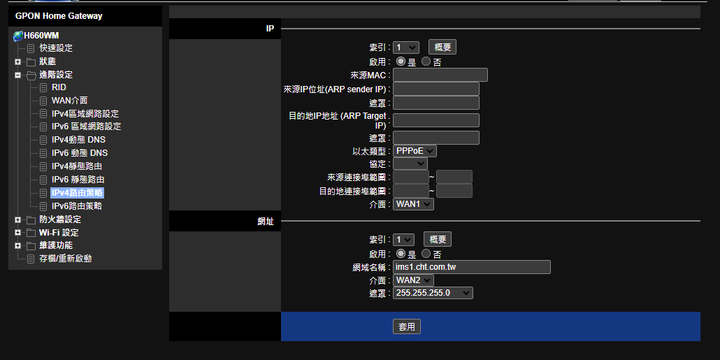
Task: Select 否 for 啟用 in 網址 section
Action: 426,253
